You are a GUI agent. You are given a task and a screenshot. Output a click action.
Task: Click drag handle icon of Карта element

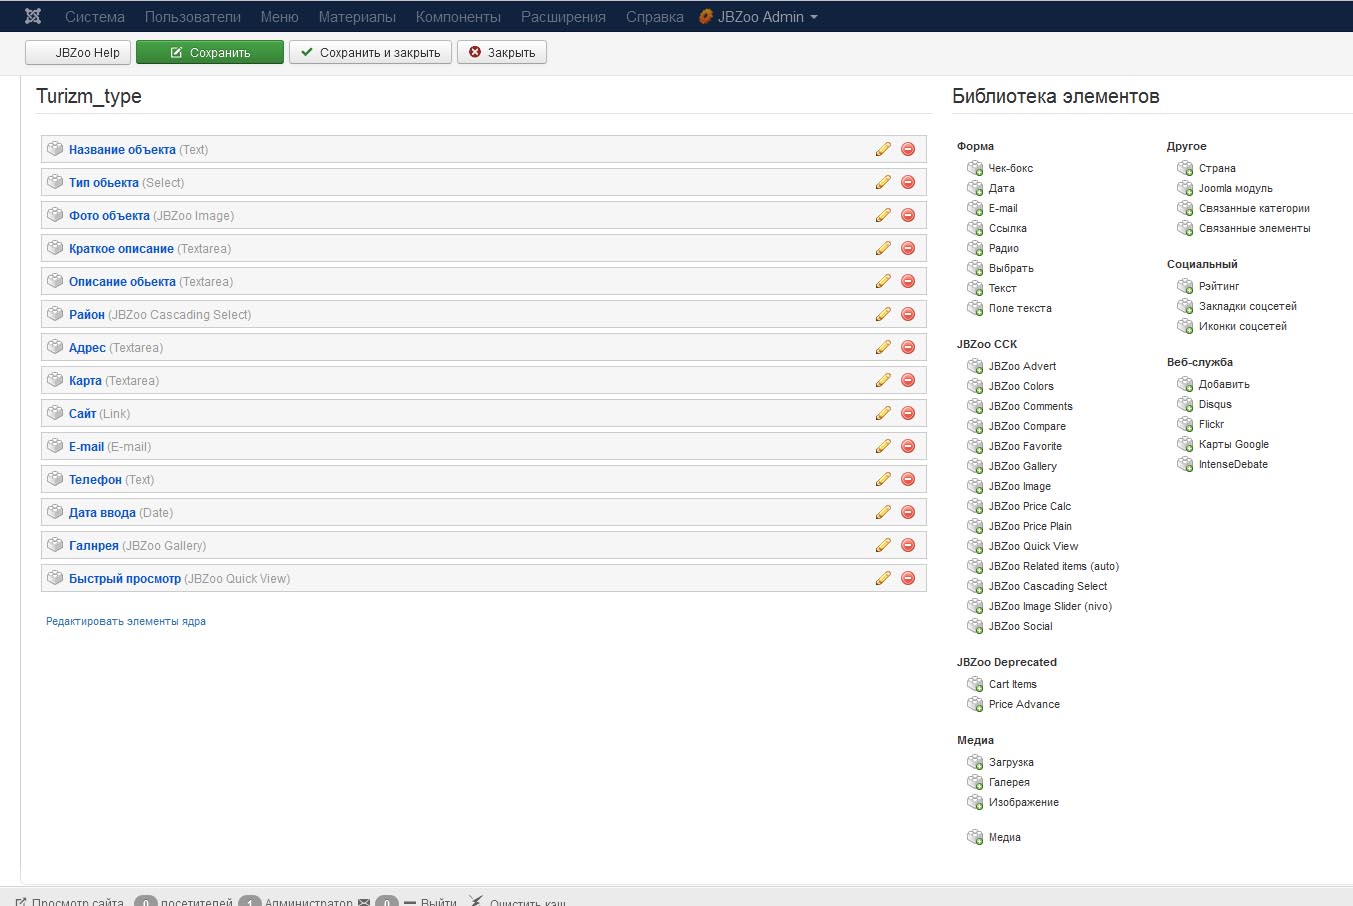tap(55, 380)
